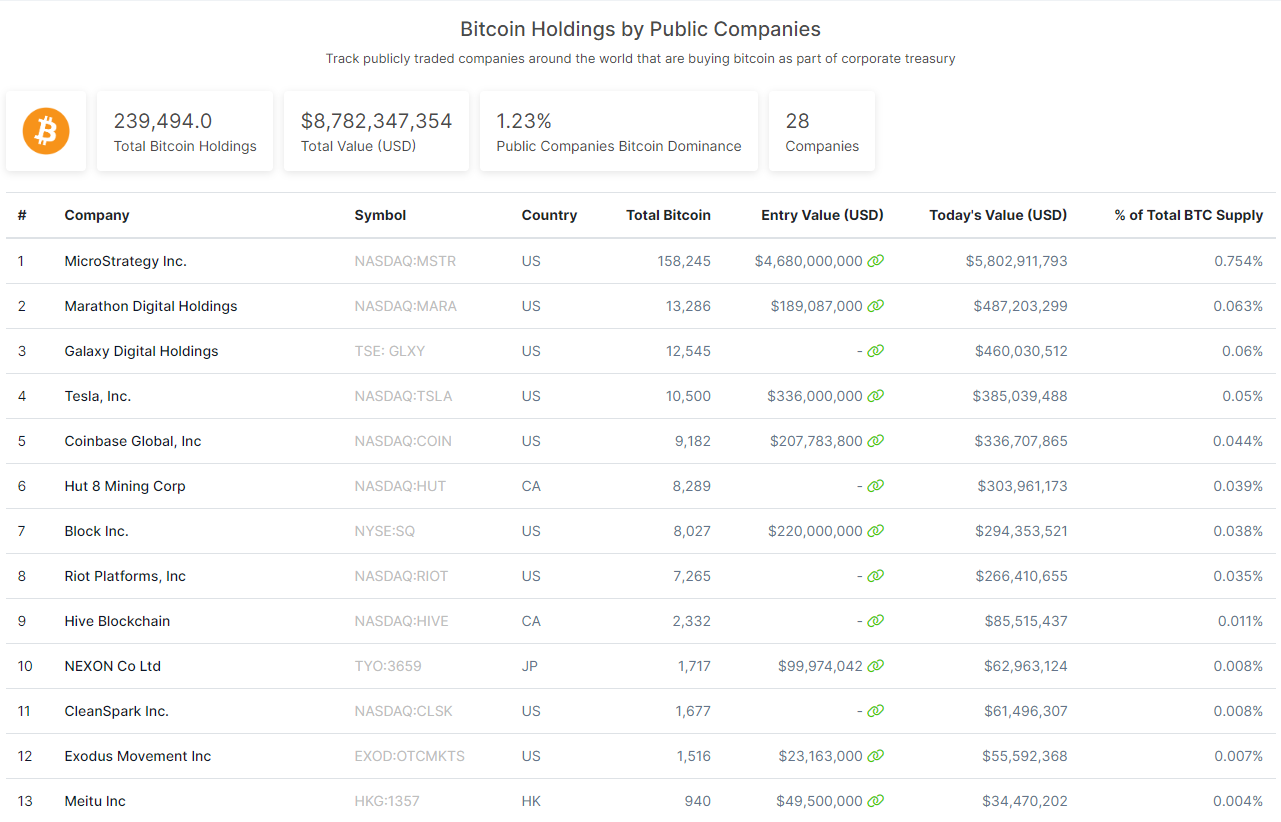Open MicroStrategy Inc. company link
The image size is (1281, 822).
coord(125,261)
